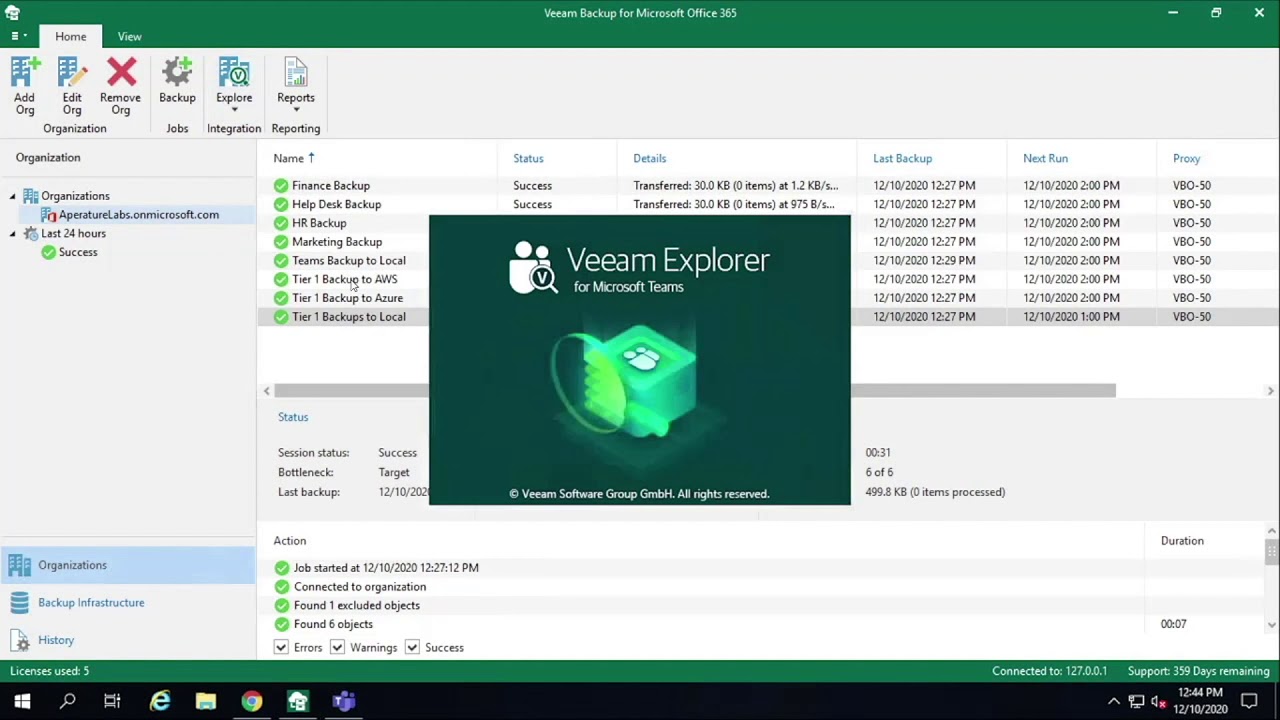
Task: Sort by Last Backup column header
Action: pos(902,158)
